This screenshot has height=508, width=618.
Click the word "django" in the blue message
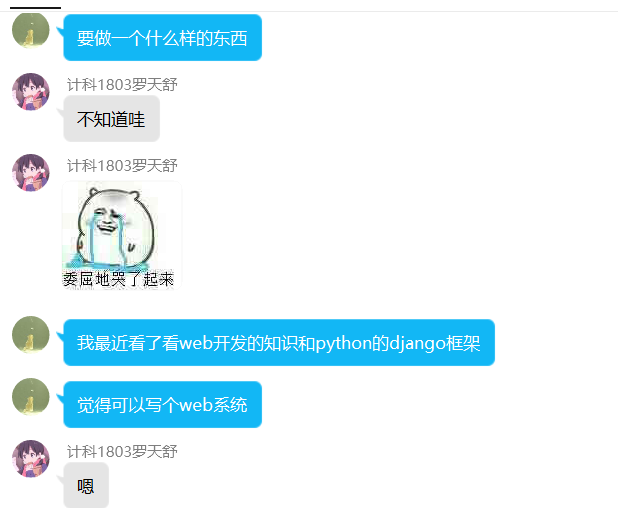417,343
